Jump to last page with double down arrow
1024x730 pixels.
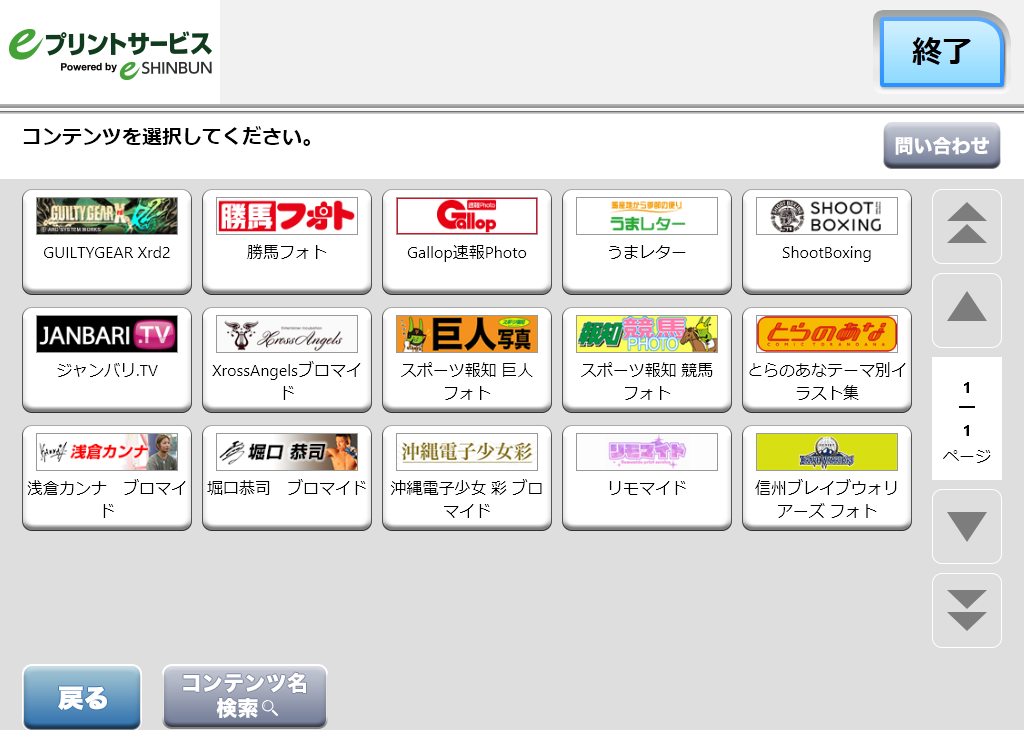click(967, 611)
